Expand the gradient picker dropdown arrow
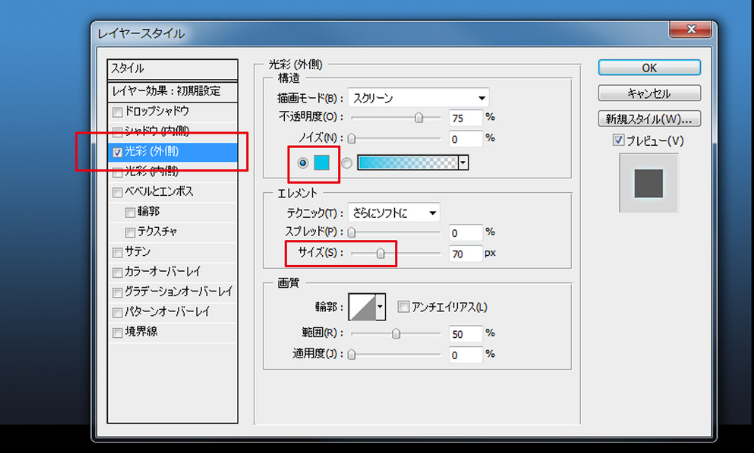This screenshot has height=453, width=754. pyautogui.click(x=464, y=162)
